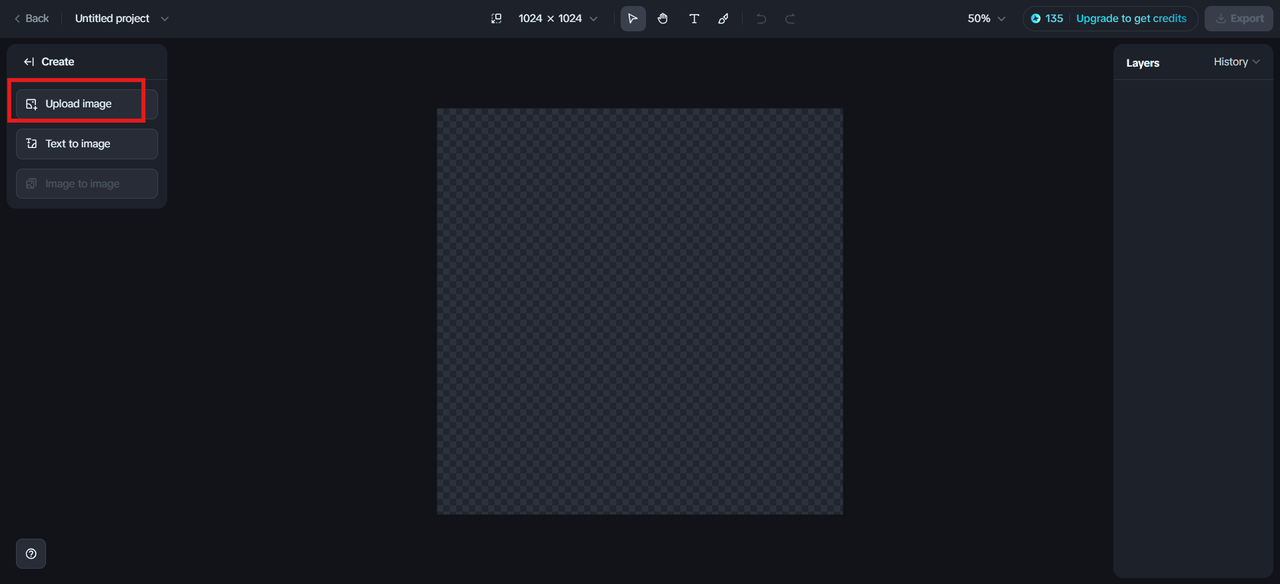This screenshot has height=584, width=1280.
Task: Click the redo arrow
Action: click(x=790, y=18)
